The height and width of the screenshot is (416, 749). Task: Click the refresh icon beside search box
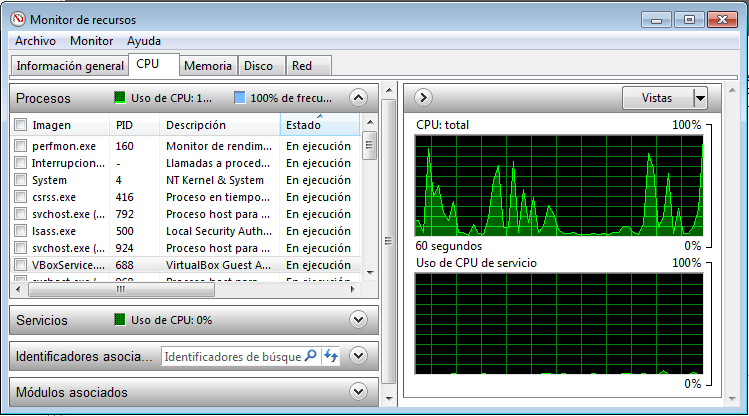tap(331, 356)
